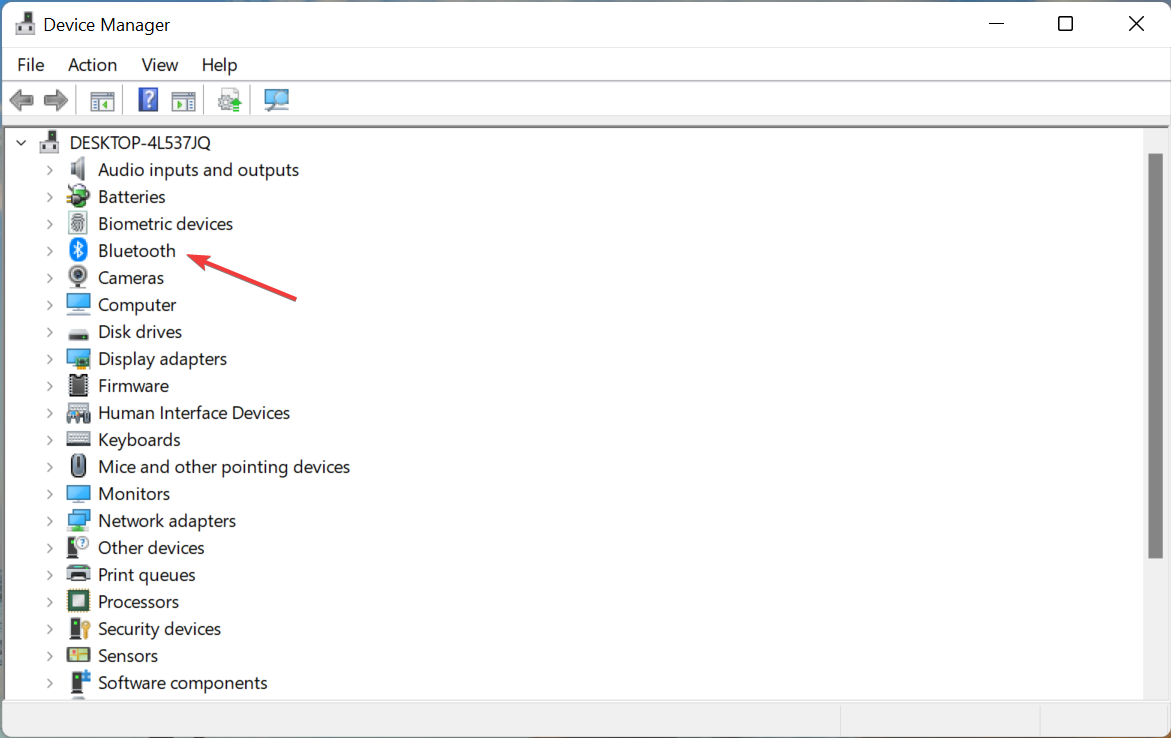Click the Forward arrow toolbar icon
Screen dimensions: 1171x738
[56, 99]
